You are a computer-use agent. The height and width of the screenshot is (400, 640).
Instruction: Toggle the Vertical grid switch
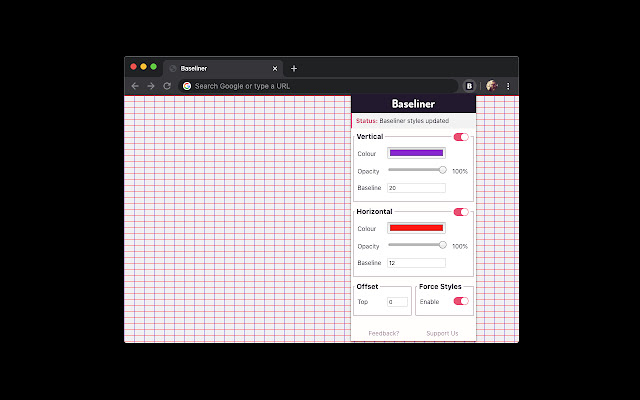coord(461,137)
